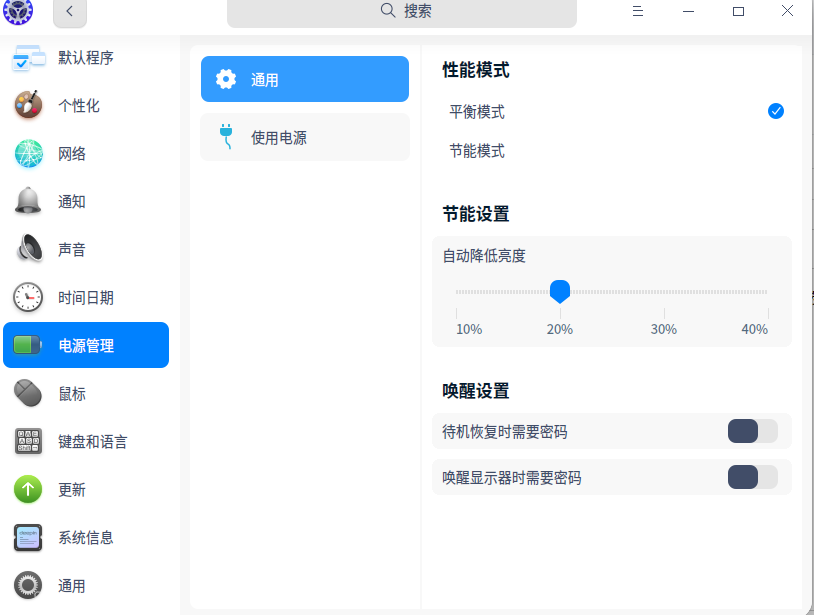The image size is (814, 615).
Task: Select the 电源管理 battery icon
Action: (28, 345)
